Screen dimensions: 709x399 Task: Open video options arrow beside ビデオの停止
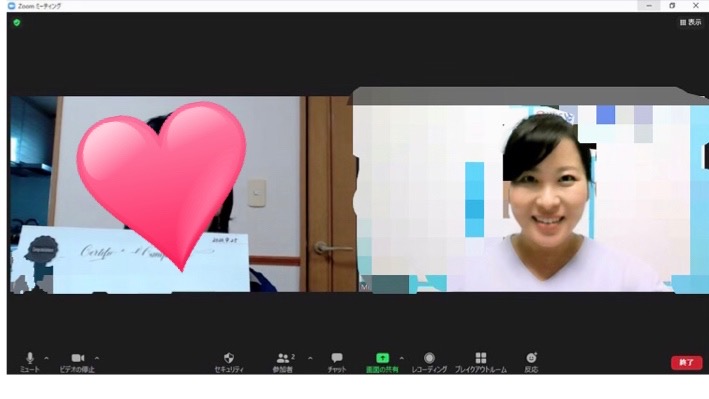(97, 358)
